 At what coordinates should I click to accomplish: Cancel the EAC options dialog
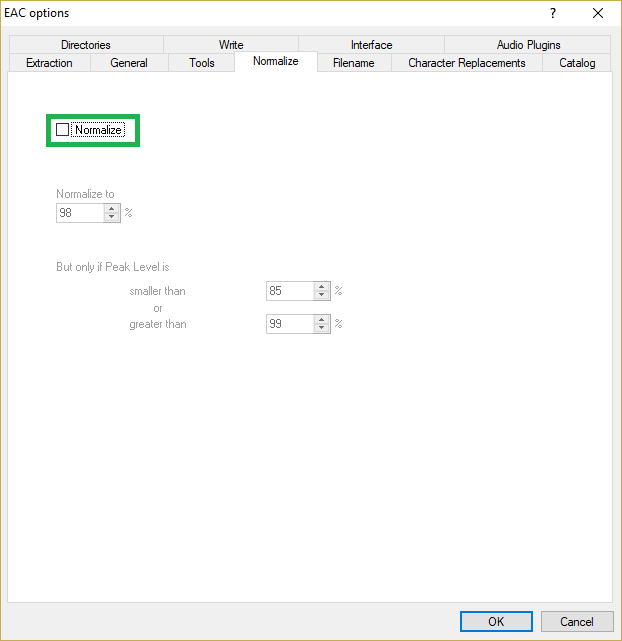(x=577, y=621)
